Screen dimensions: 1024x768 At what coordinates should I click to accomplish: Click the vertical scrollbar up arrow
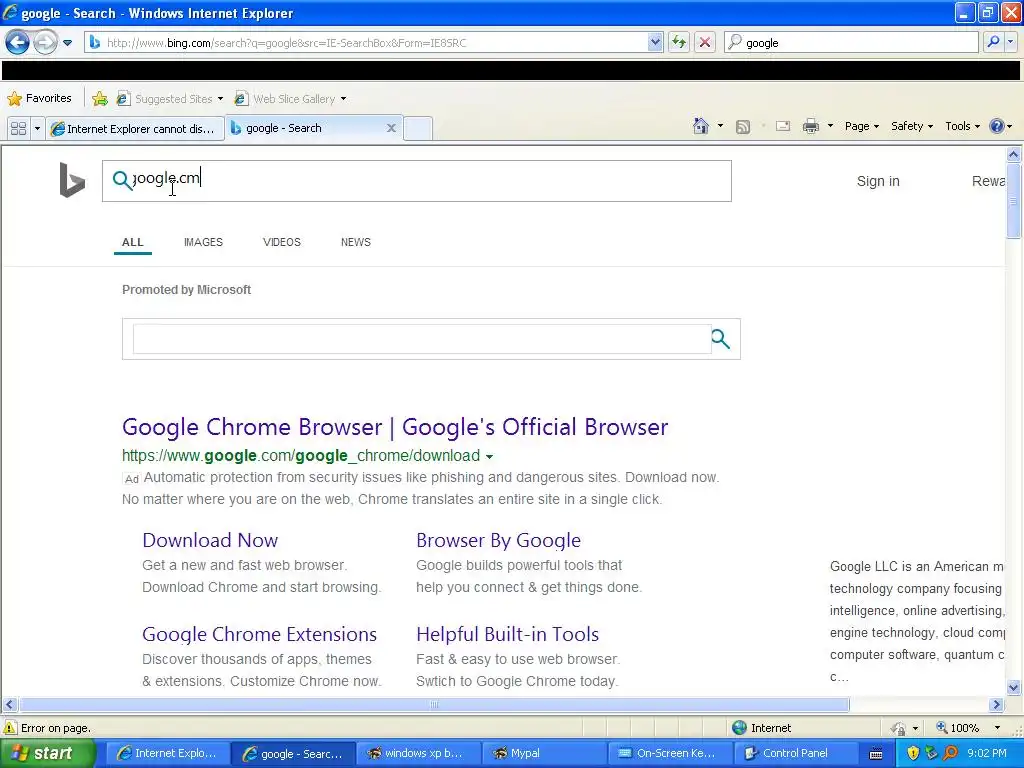pos(1014,155)
